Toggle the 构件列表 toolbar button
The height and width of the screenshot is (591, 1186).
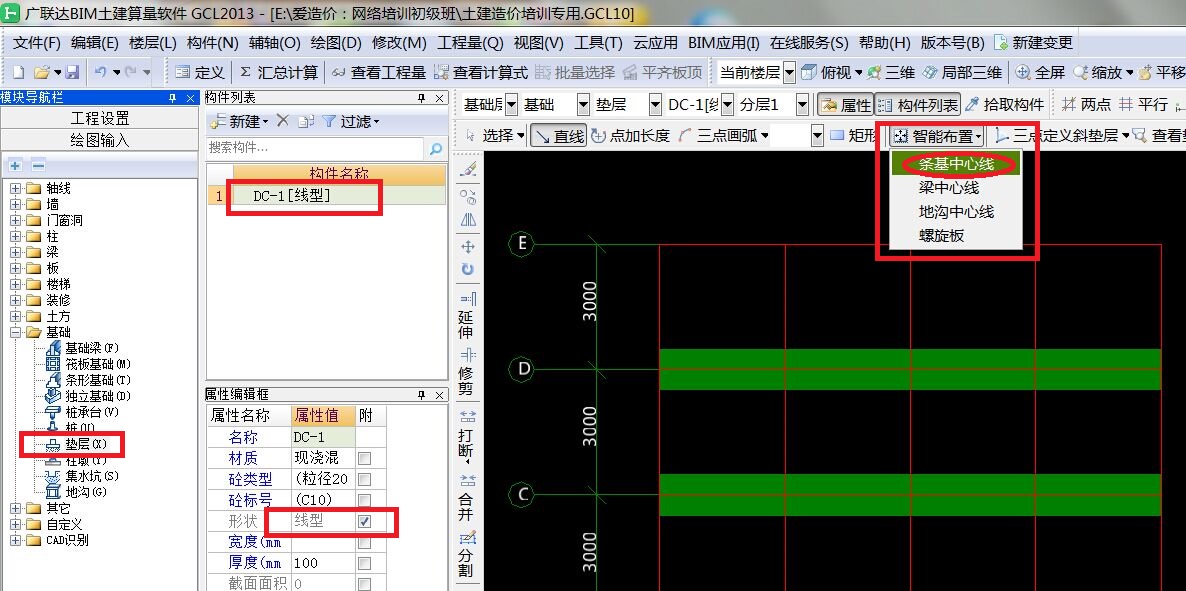[918, 104]
